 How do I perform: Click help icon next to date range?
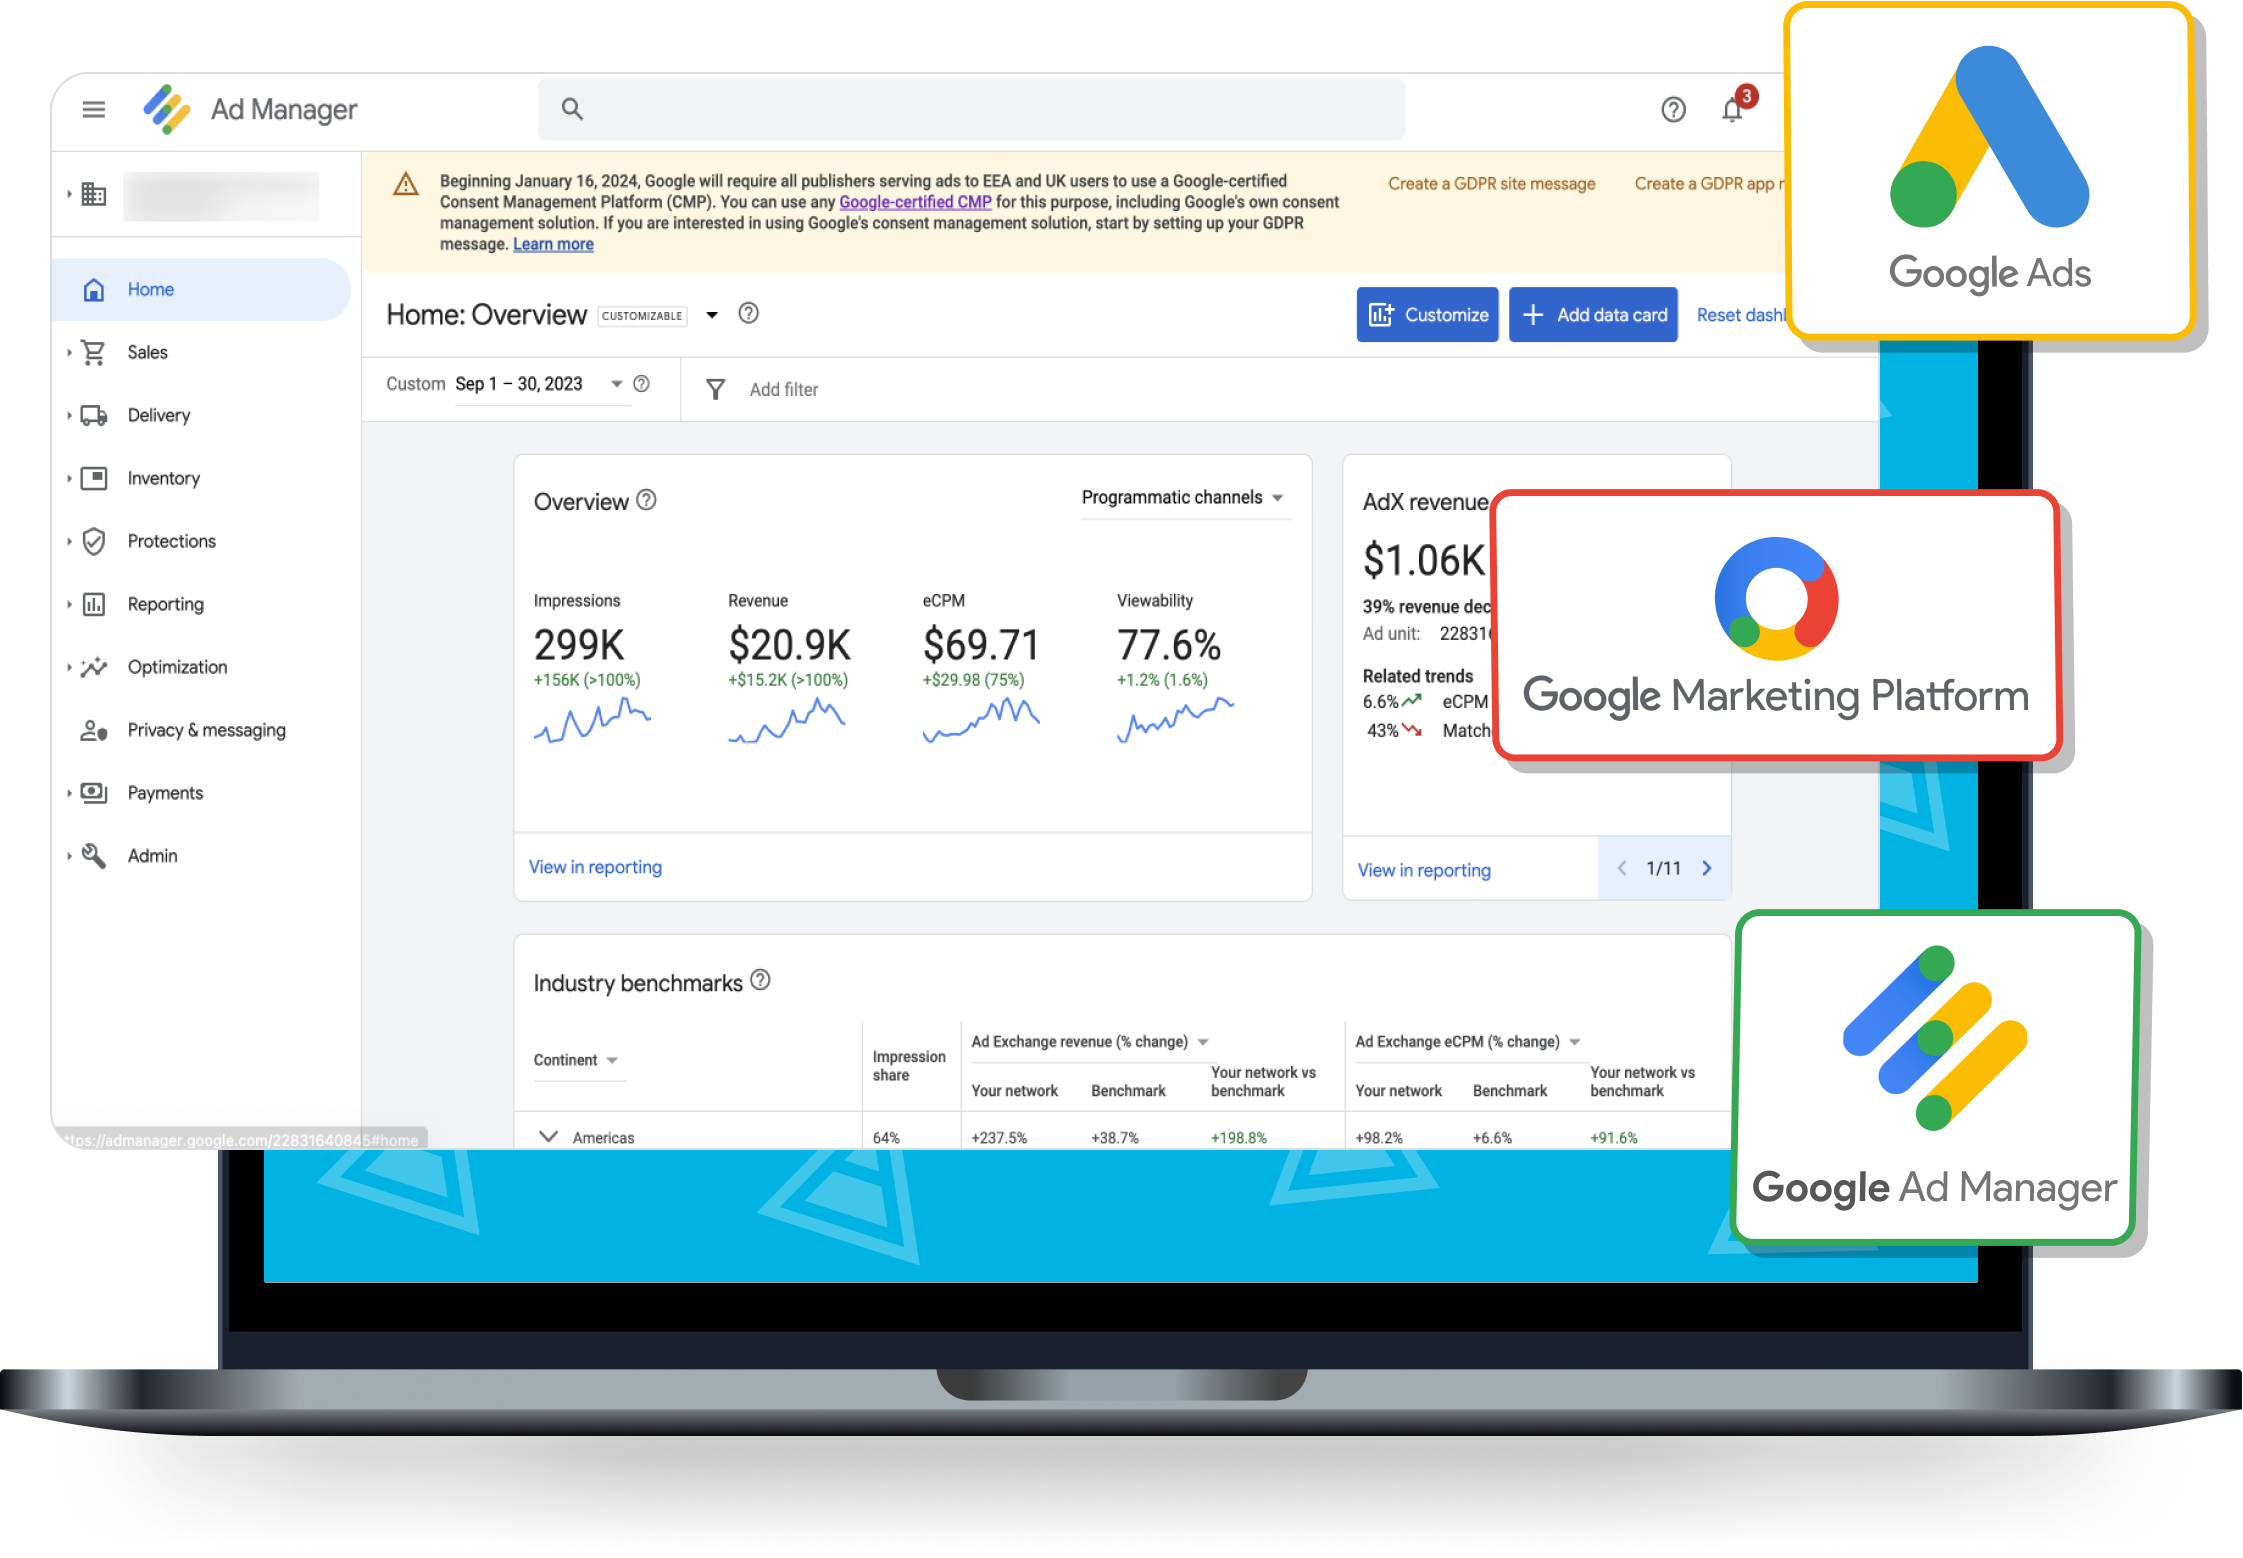(642, 384)
